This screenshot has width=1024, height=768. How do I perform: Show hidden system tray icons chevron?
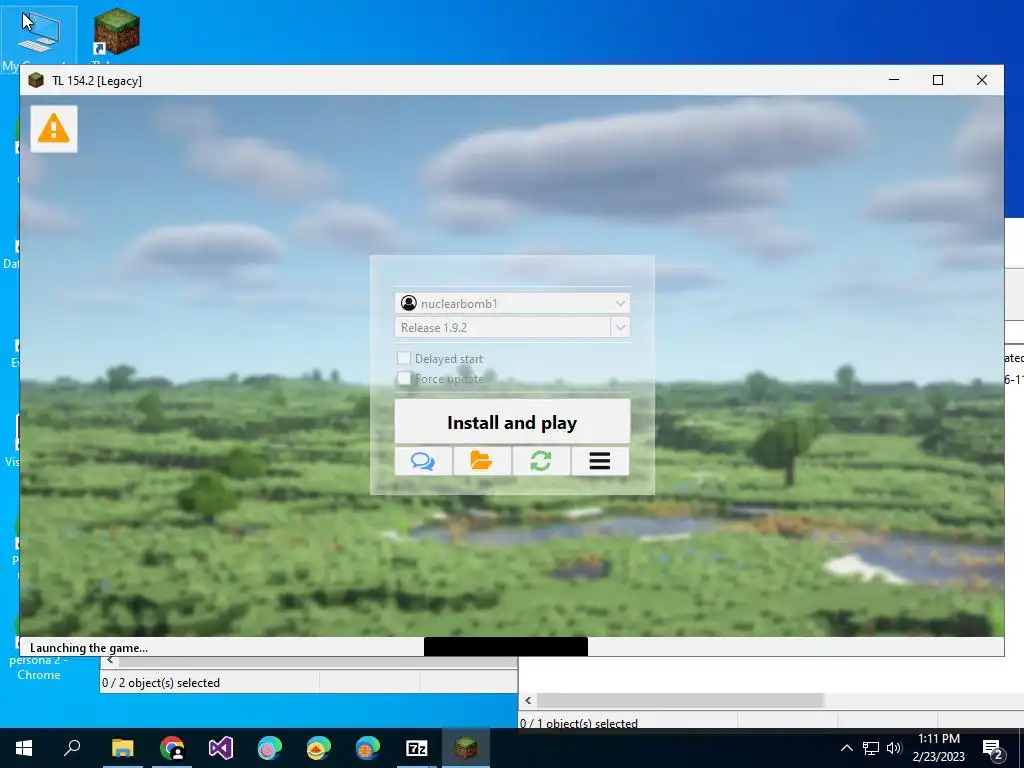click(x=846, y=748)
